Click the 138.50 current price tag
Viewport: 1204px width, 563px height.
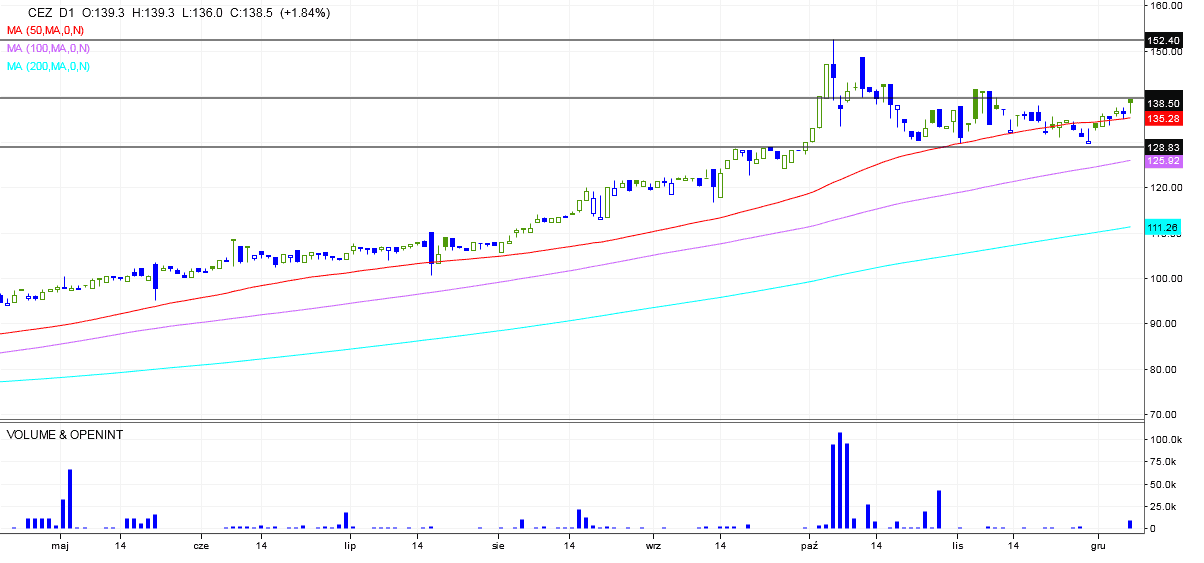point(1164,104)
